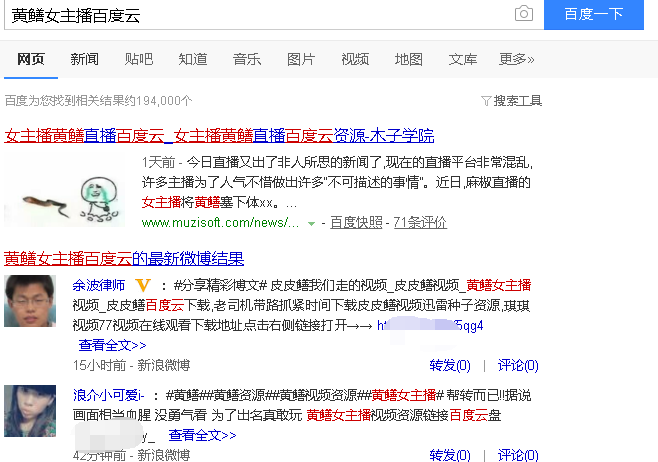Click the camera image-search icon
Viewport: 658px width, 462px height.
tap(524, 14)
